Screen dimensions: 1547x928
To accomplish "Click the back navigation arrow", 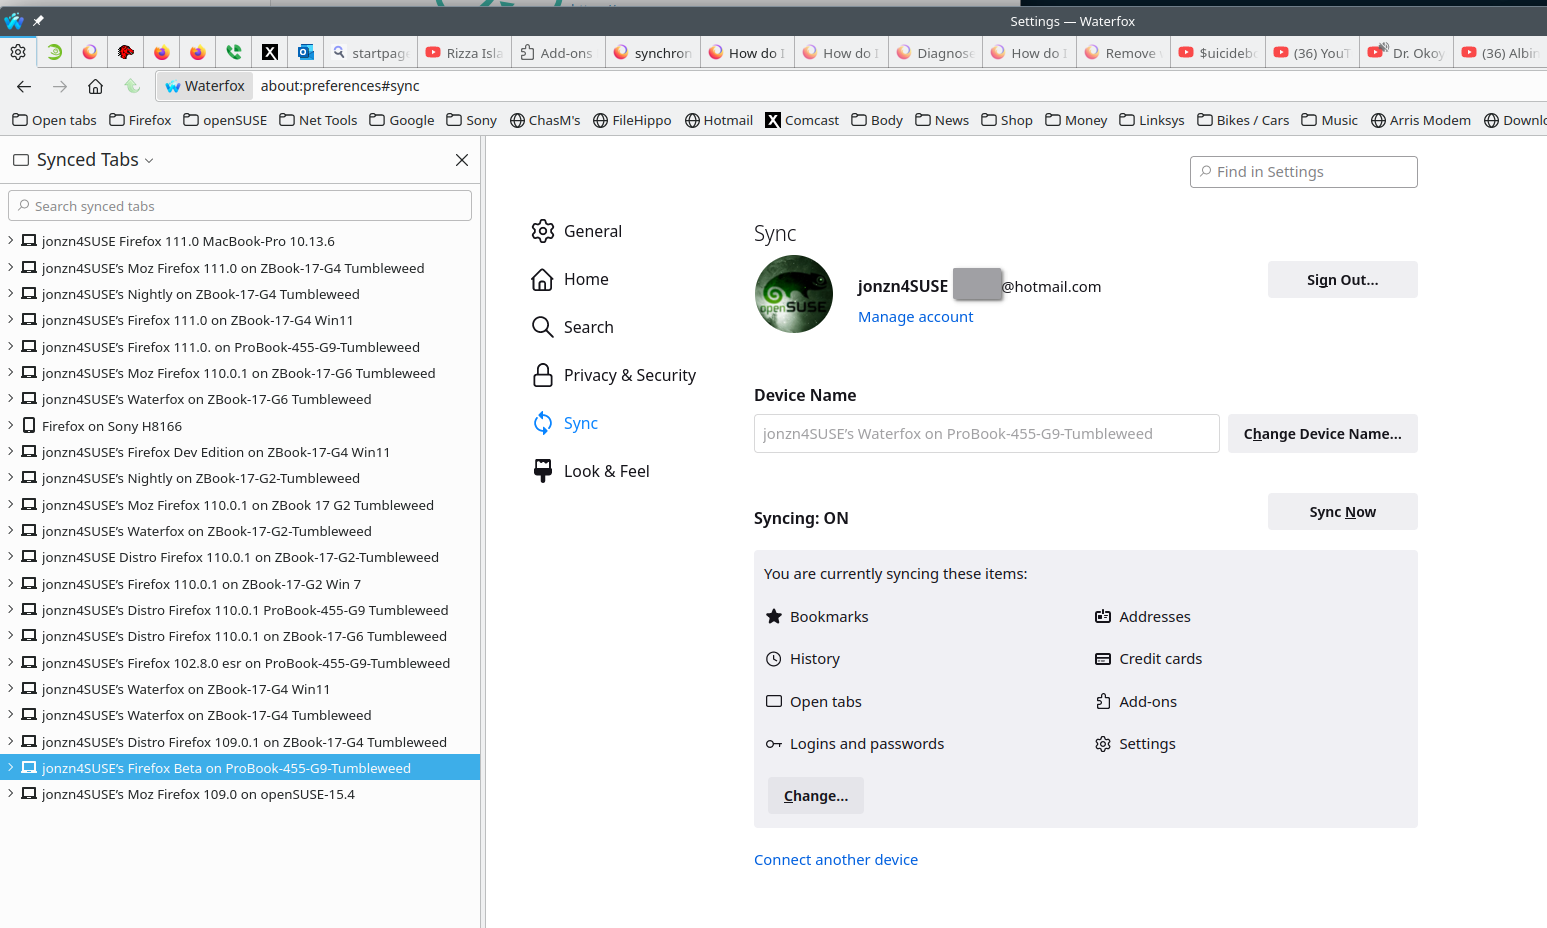I will click(24, 86).
